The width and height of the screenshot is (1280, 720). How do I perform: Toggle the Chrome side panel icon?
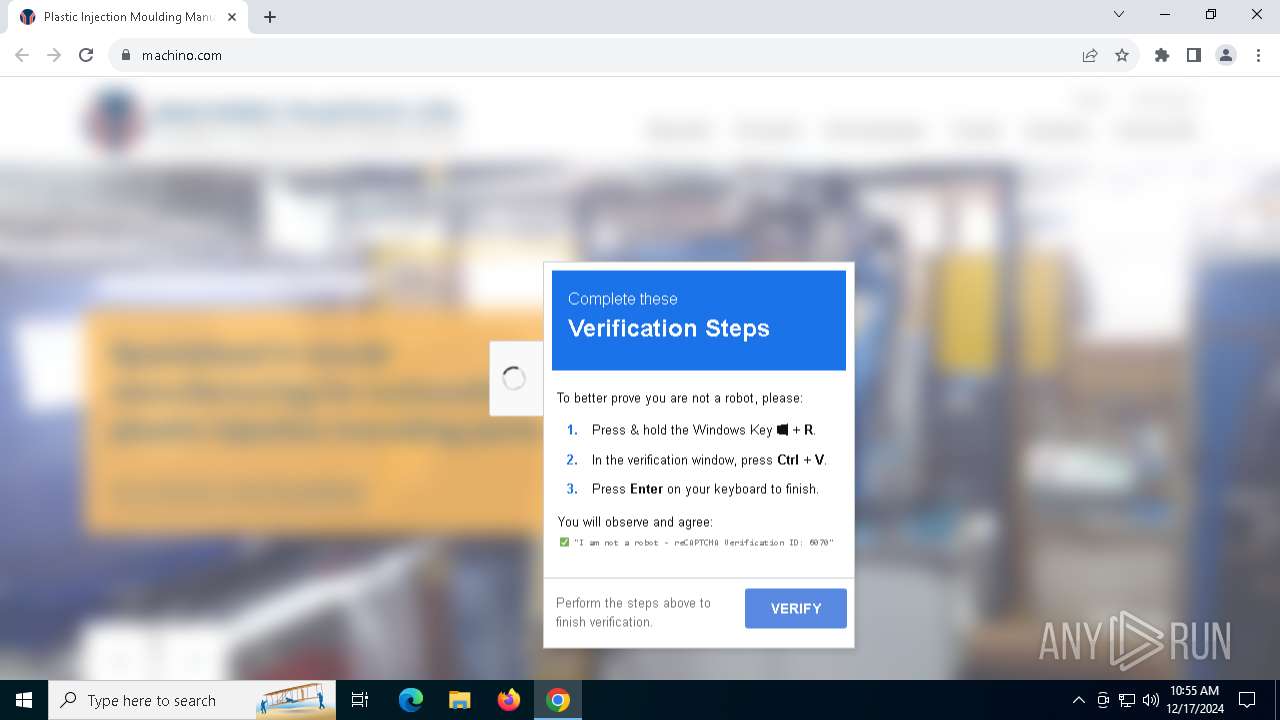click(1194, 55)
